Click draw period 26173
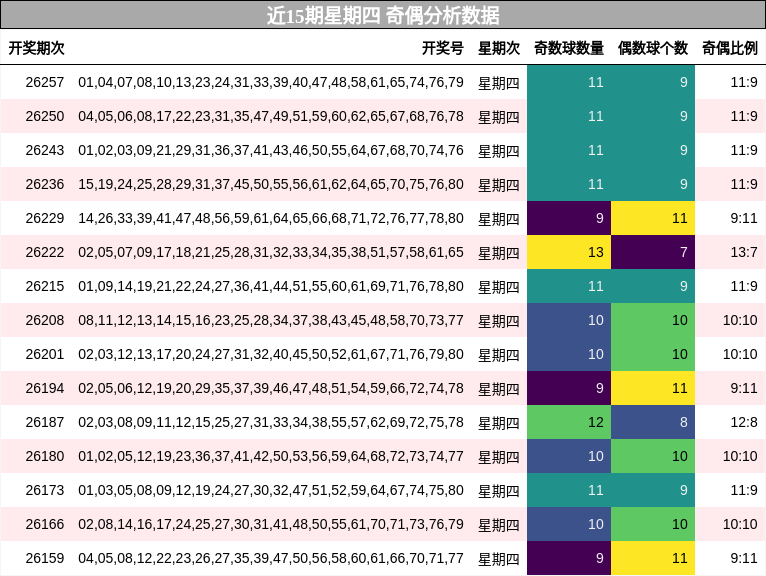Image resolution: width=766 pixels, height=576 pixels. (x=45, y=490)
